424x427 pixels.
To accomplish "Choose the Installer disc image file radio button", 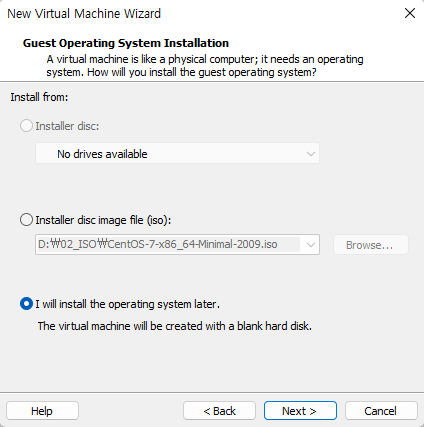I will 26,220.
